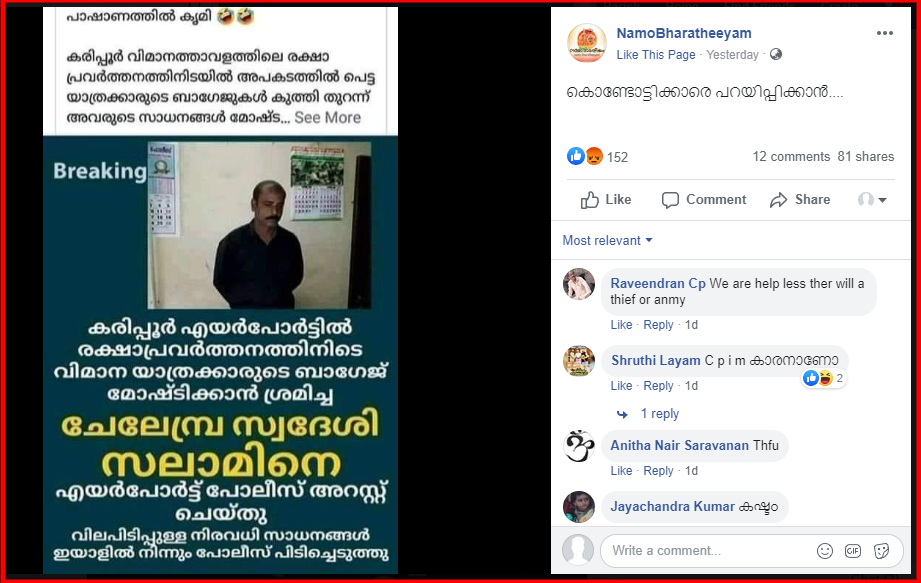Screen dimensions: 921x583
Task: Reply to Raveendran Cp's comment
Action: [x=658, y=325]
